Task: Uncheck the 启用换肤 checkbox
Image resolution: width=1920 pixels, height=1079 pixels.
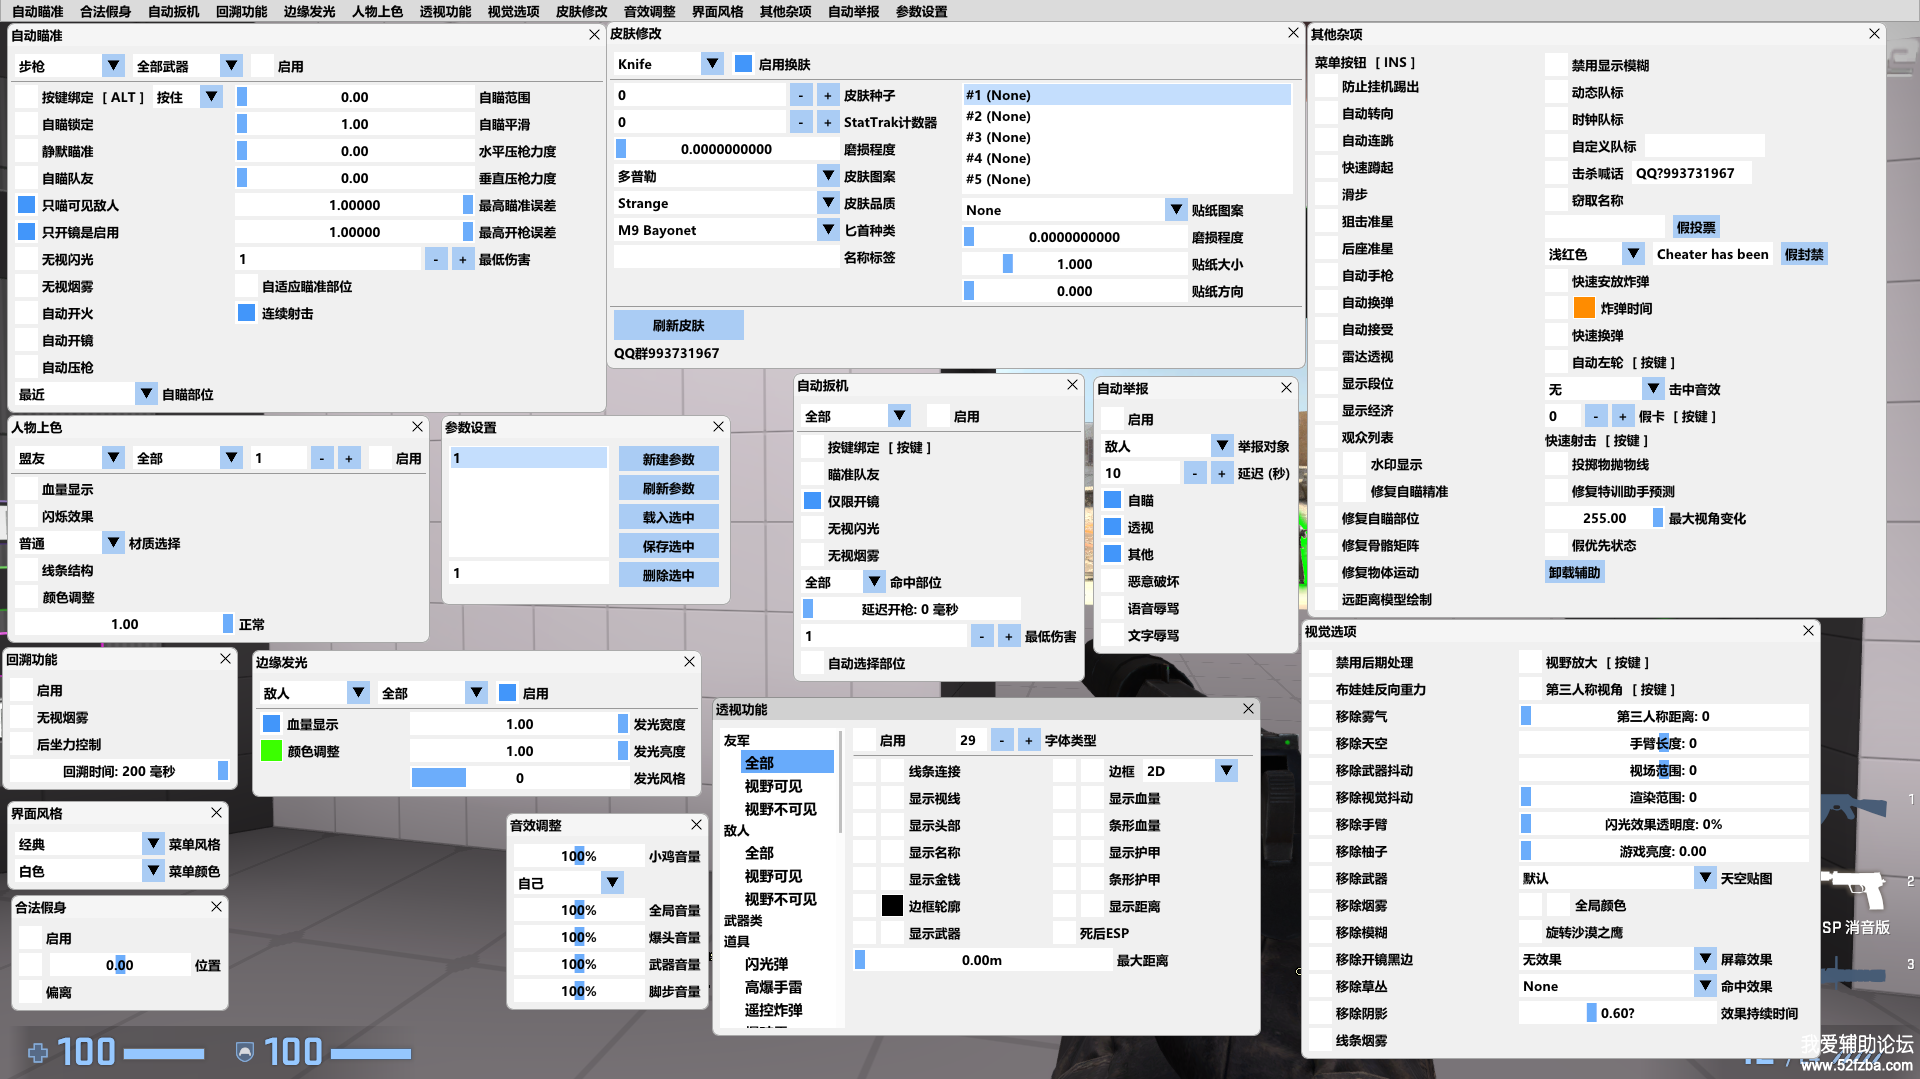Action: click(x=743, y=64)
